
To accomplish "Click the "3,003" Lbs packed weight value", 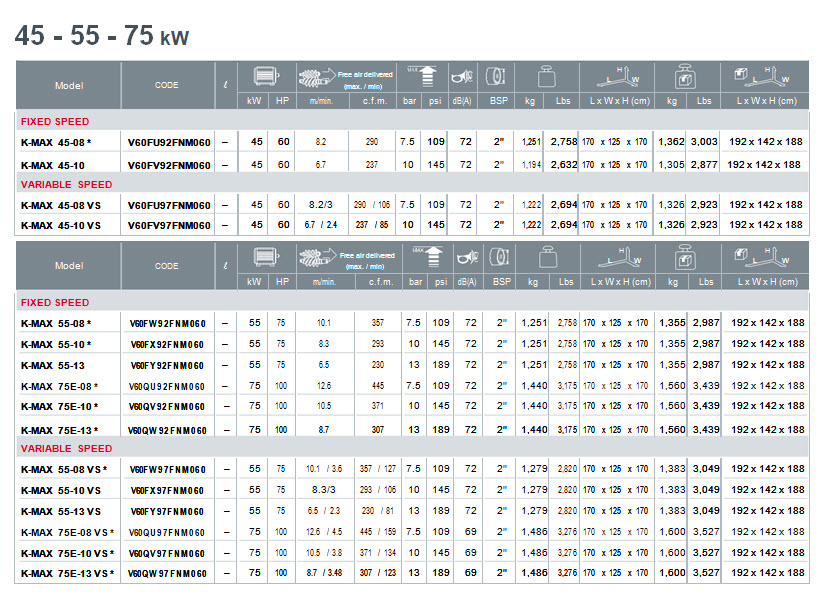I will (x=704, y=141).
